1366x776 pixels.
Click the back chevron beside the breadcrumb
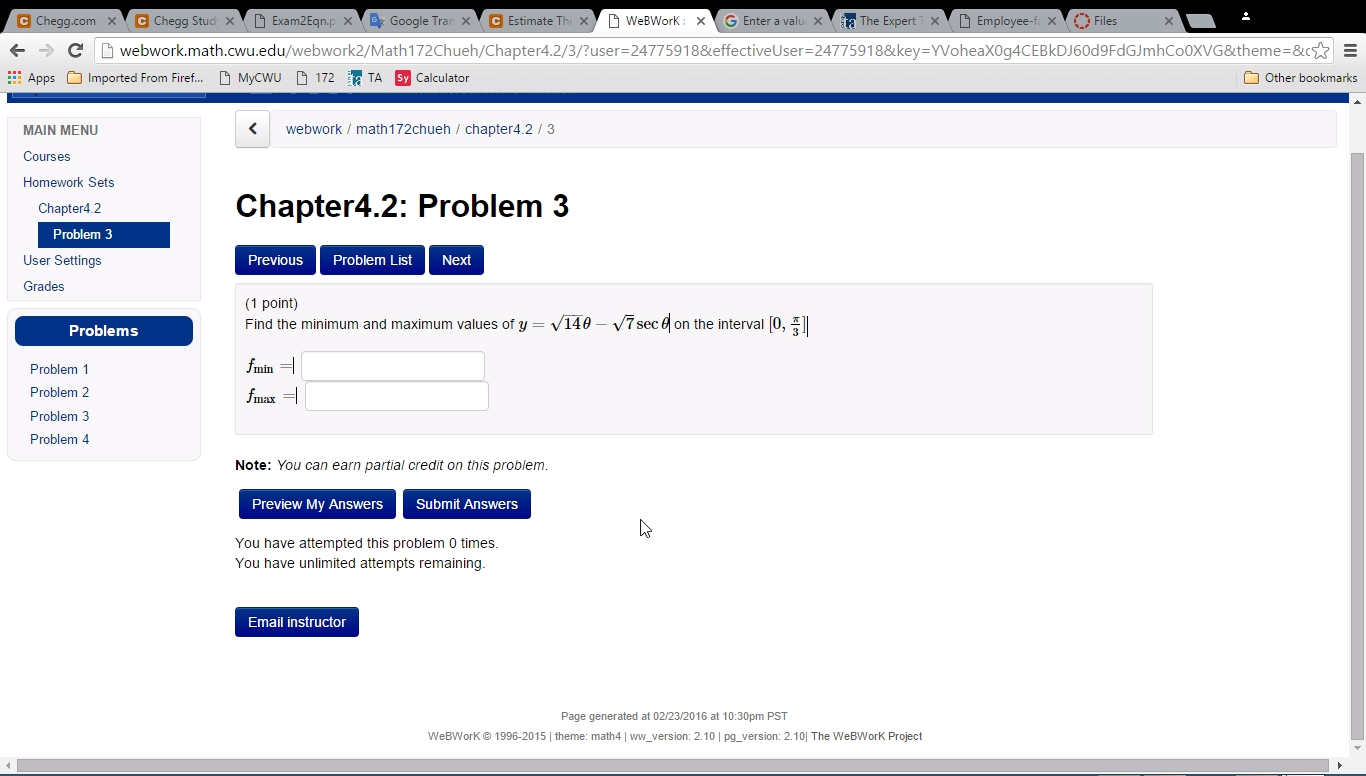coord(252,129)
